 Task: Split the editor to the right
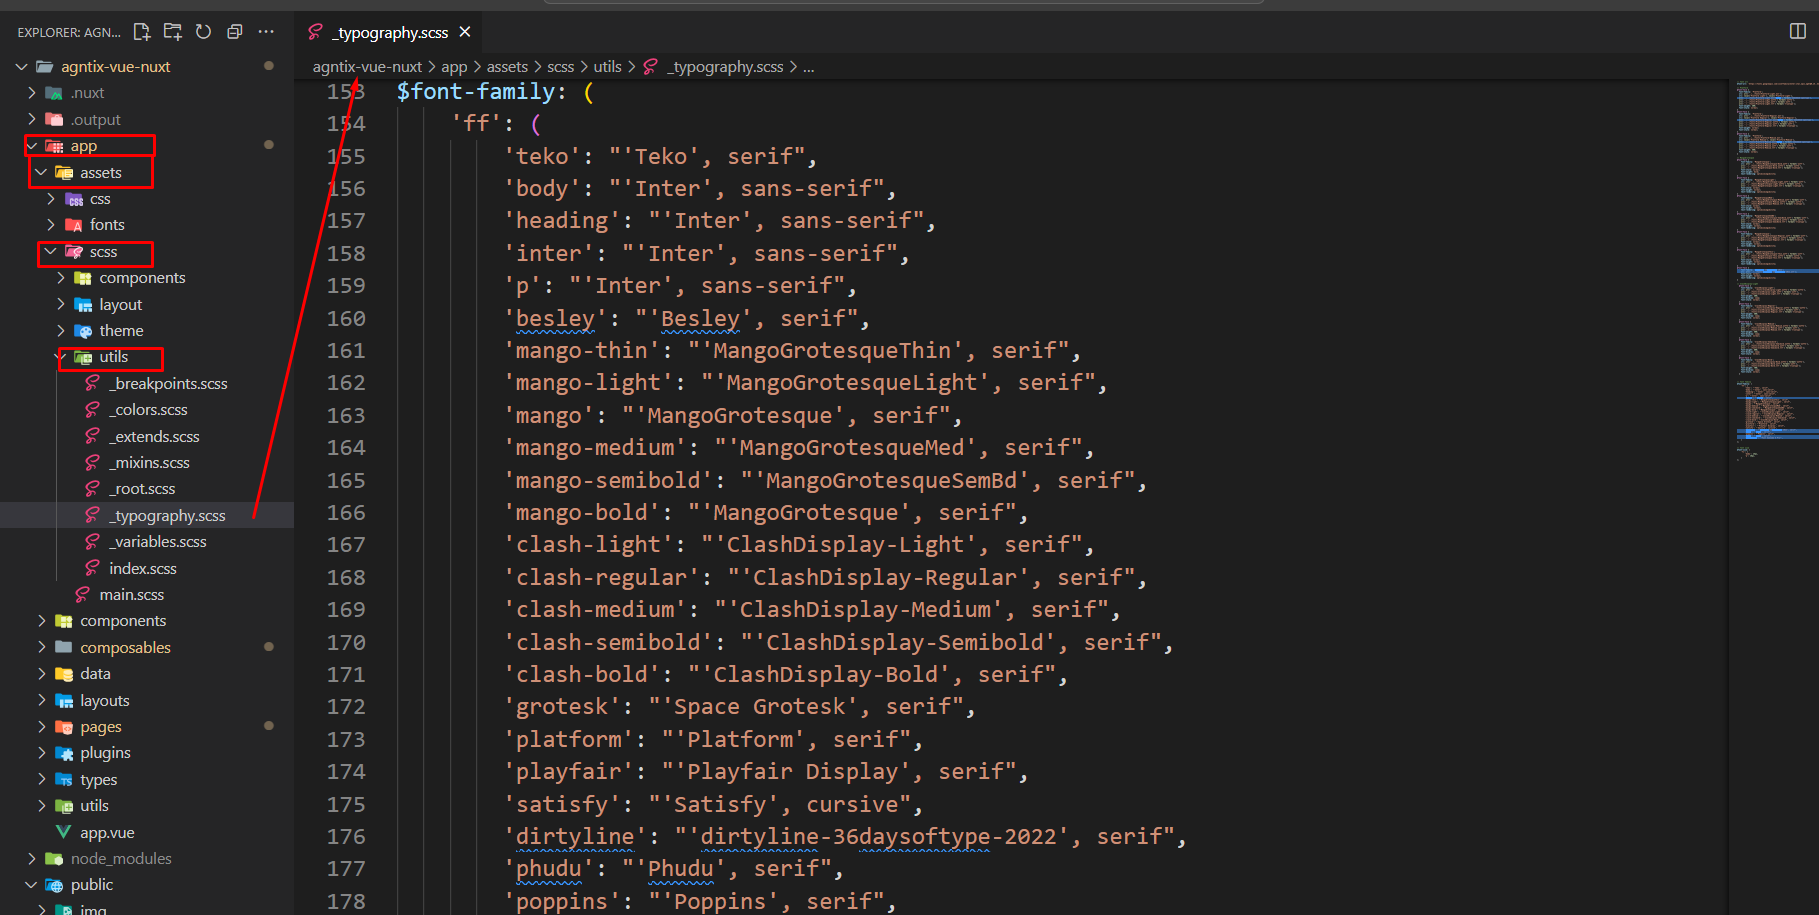pyautogui.click(x=1797, y=32)
